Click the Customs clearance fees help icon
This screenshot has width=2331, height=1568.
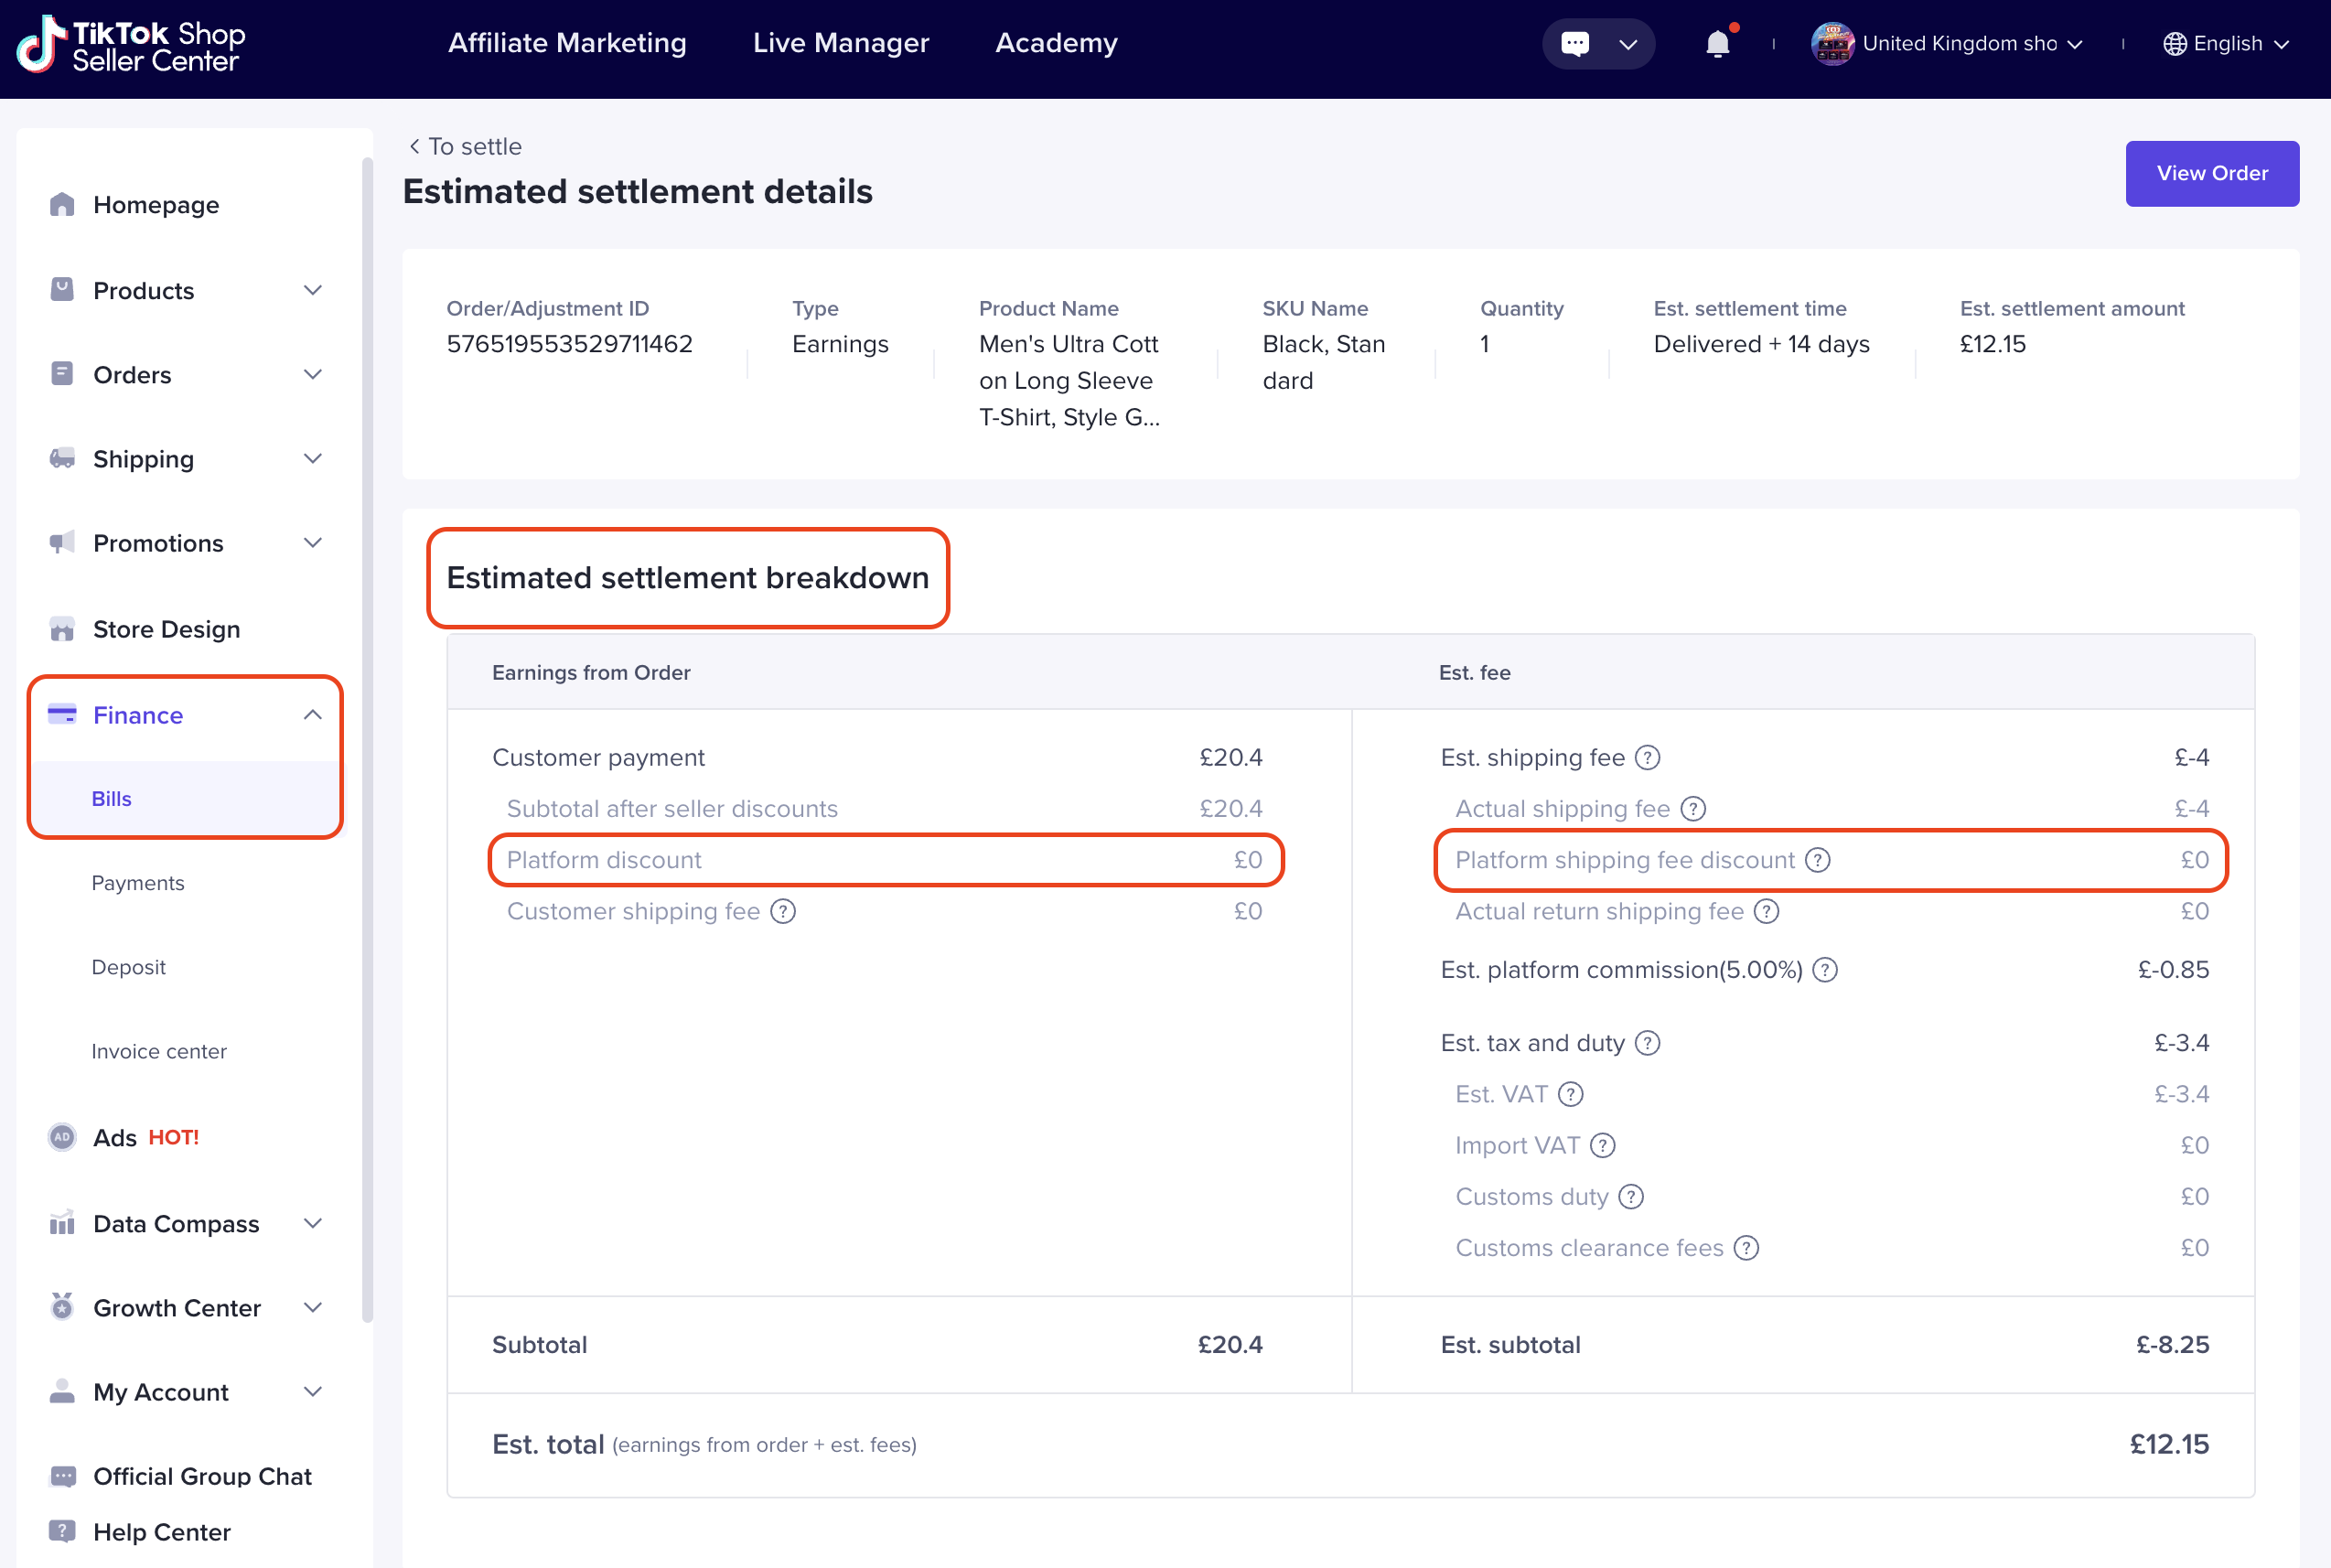1746,1248
